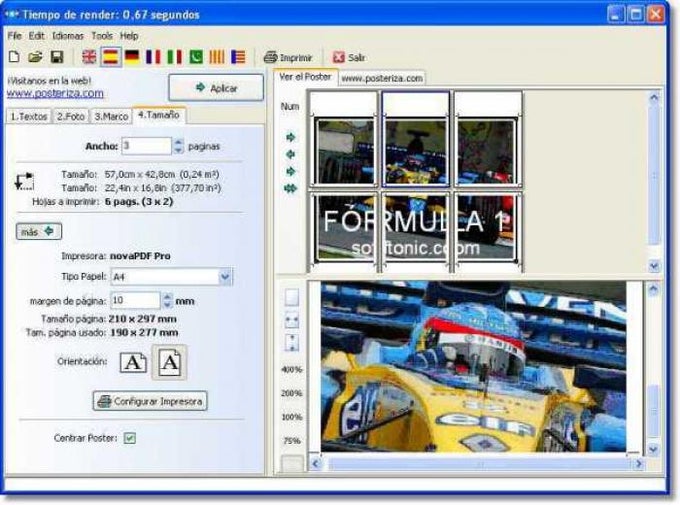
Task: Click the Salir exit toolbar button
Action: [349, 57]
